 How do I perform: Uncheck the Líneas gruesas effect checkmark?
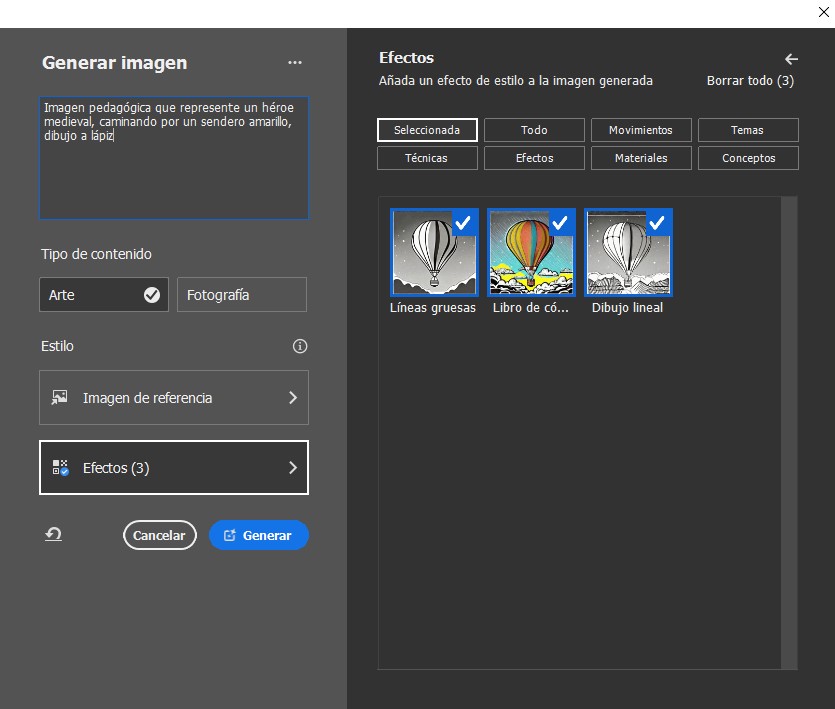point(463,224)
